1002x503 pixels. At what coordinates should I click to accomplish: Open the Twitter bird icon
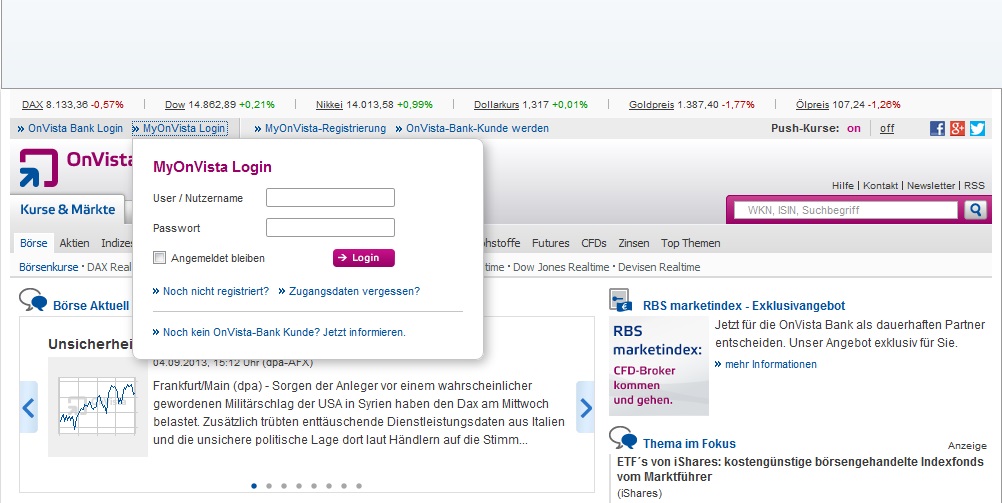click(x=977, y=128)
